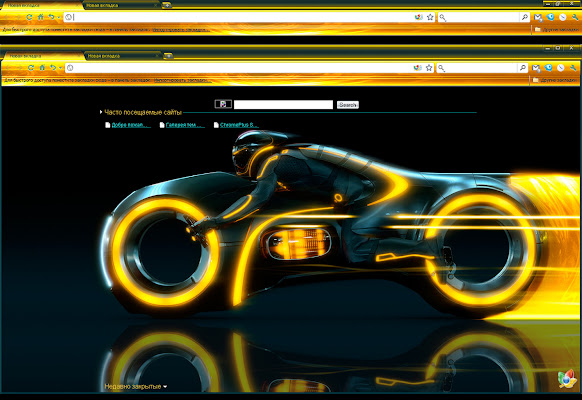Open third most-visited link ChromePlus
The image size is (582, 400).
coord(236,125)
